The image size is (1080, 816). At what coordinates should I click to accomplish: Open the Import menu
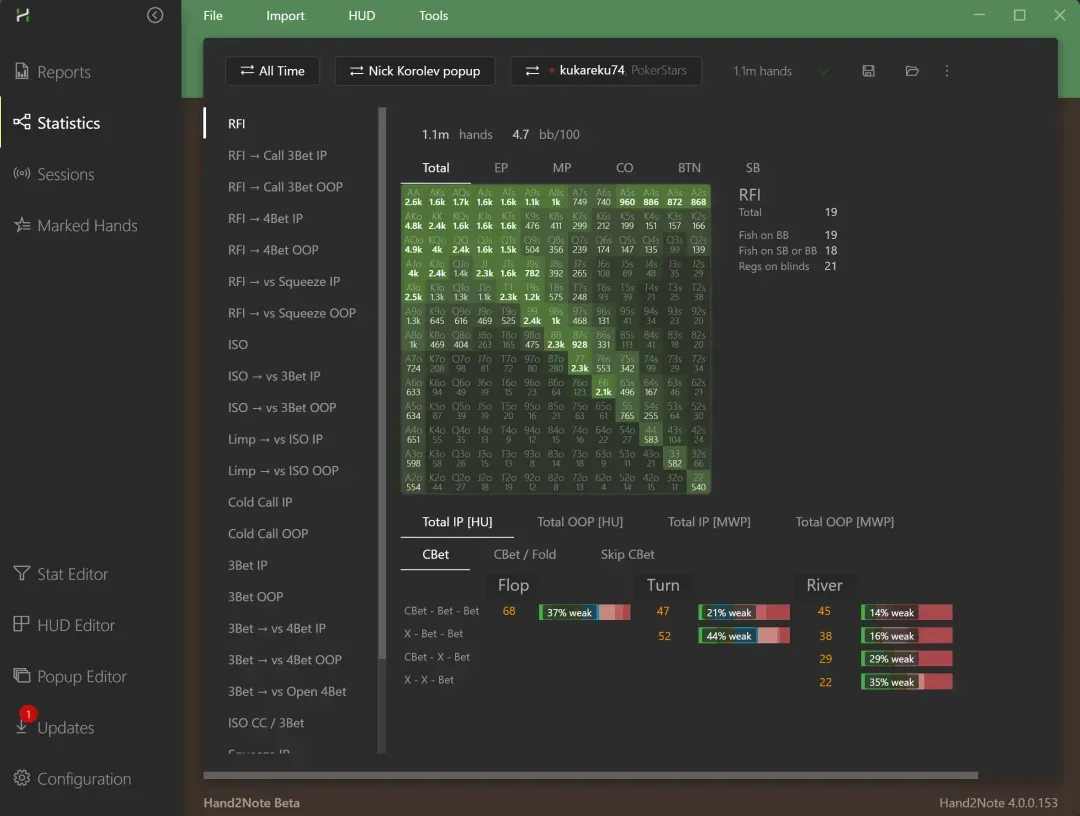coord(285,16)
